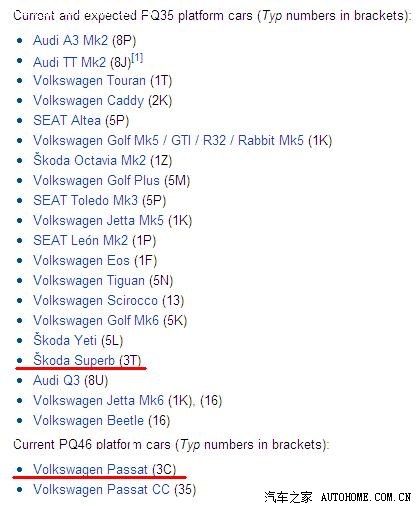This screenshot has height=506, width=418.
Task: Open the SEAT Toledo Mk3 link
Action: tap(85, 201)
